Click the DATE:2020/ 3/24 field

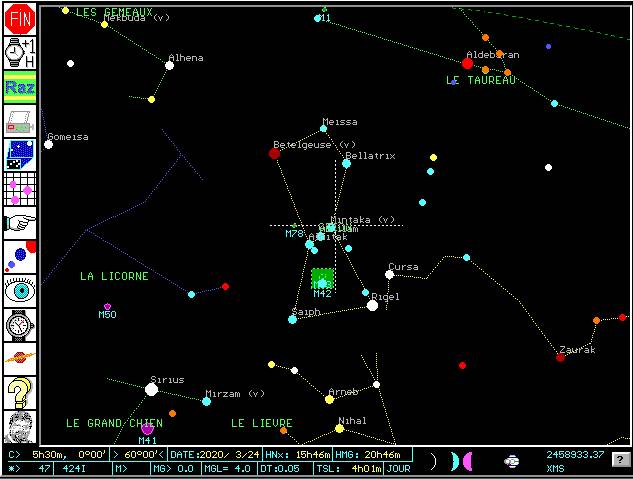[x=215, y=454]
